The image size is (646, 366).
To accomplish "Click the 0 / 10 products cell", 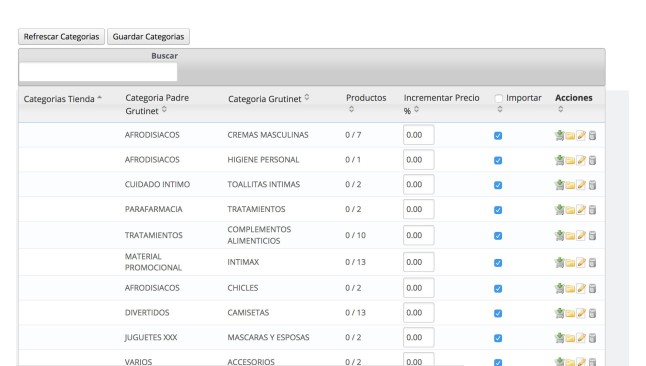I will (356, 235).
